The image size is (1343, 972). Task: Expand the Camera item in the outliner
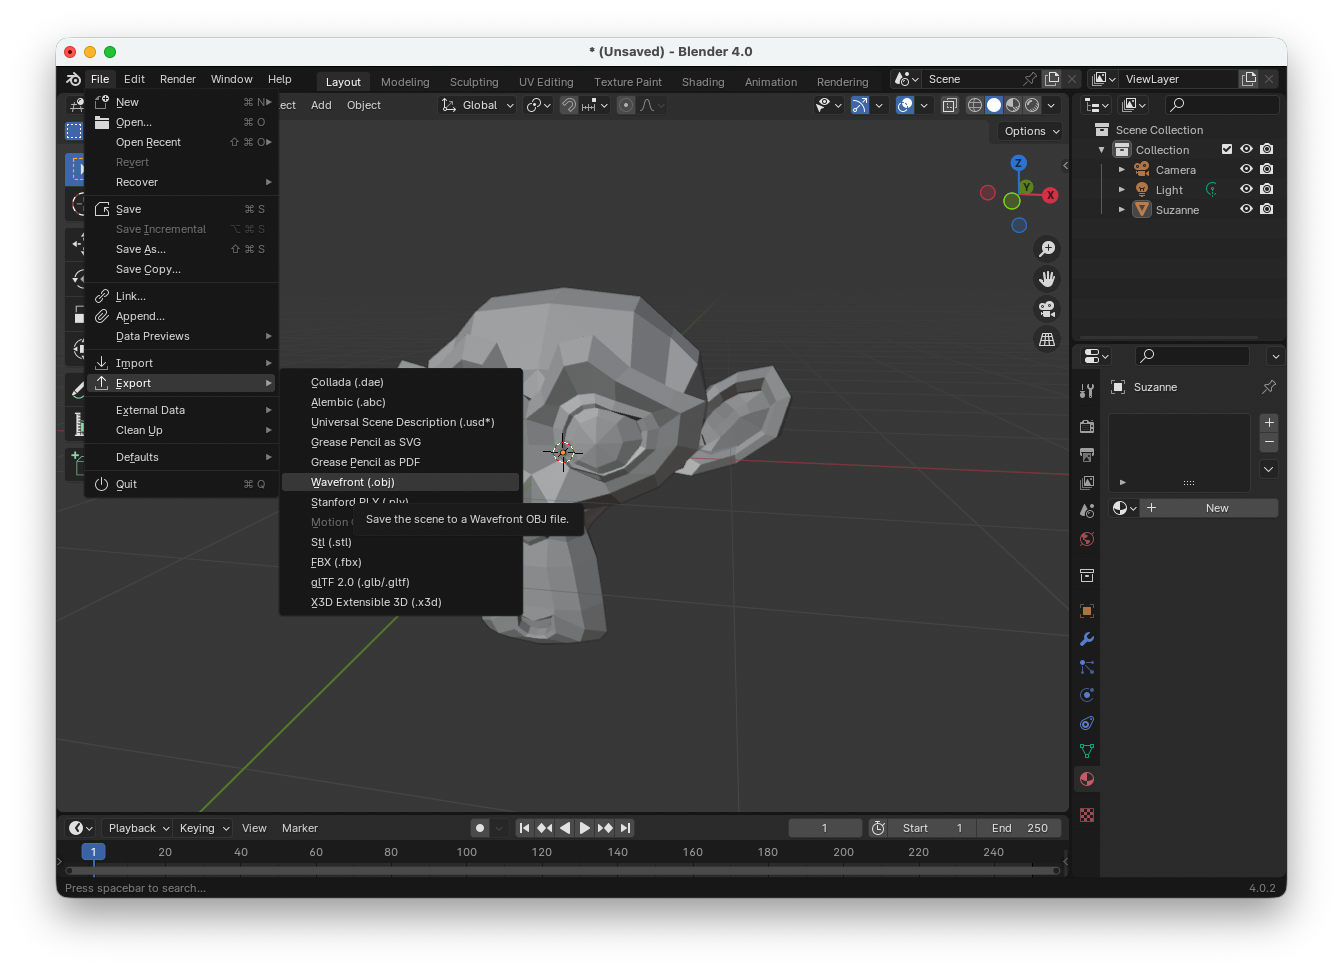click(x=1122, y=170)
